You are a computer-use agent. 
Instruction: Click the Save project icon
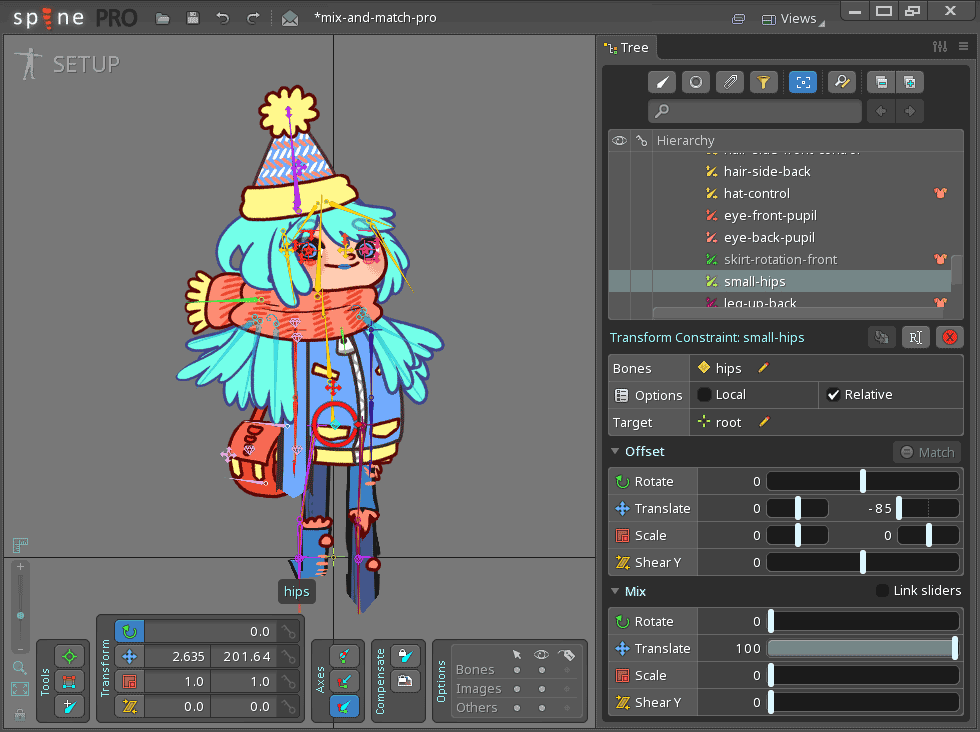[x=192, y=18]
